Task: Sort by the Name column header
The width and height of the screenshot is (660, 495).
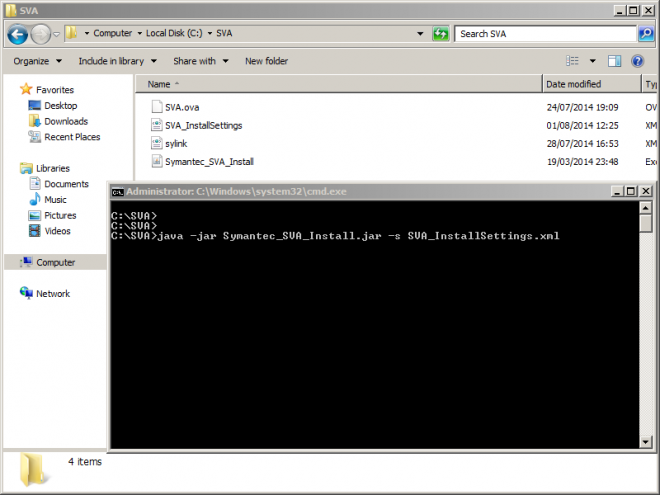Action: coord(339,84)
